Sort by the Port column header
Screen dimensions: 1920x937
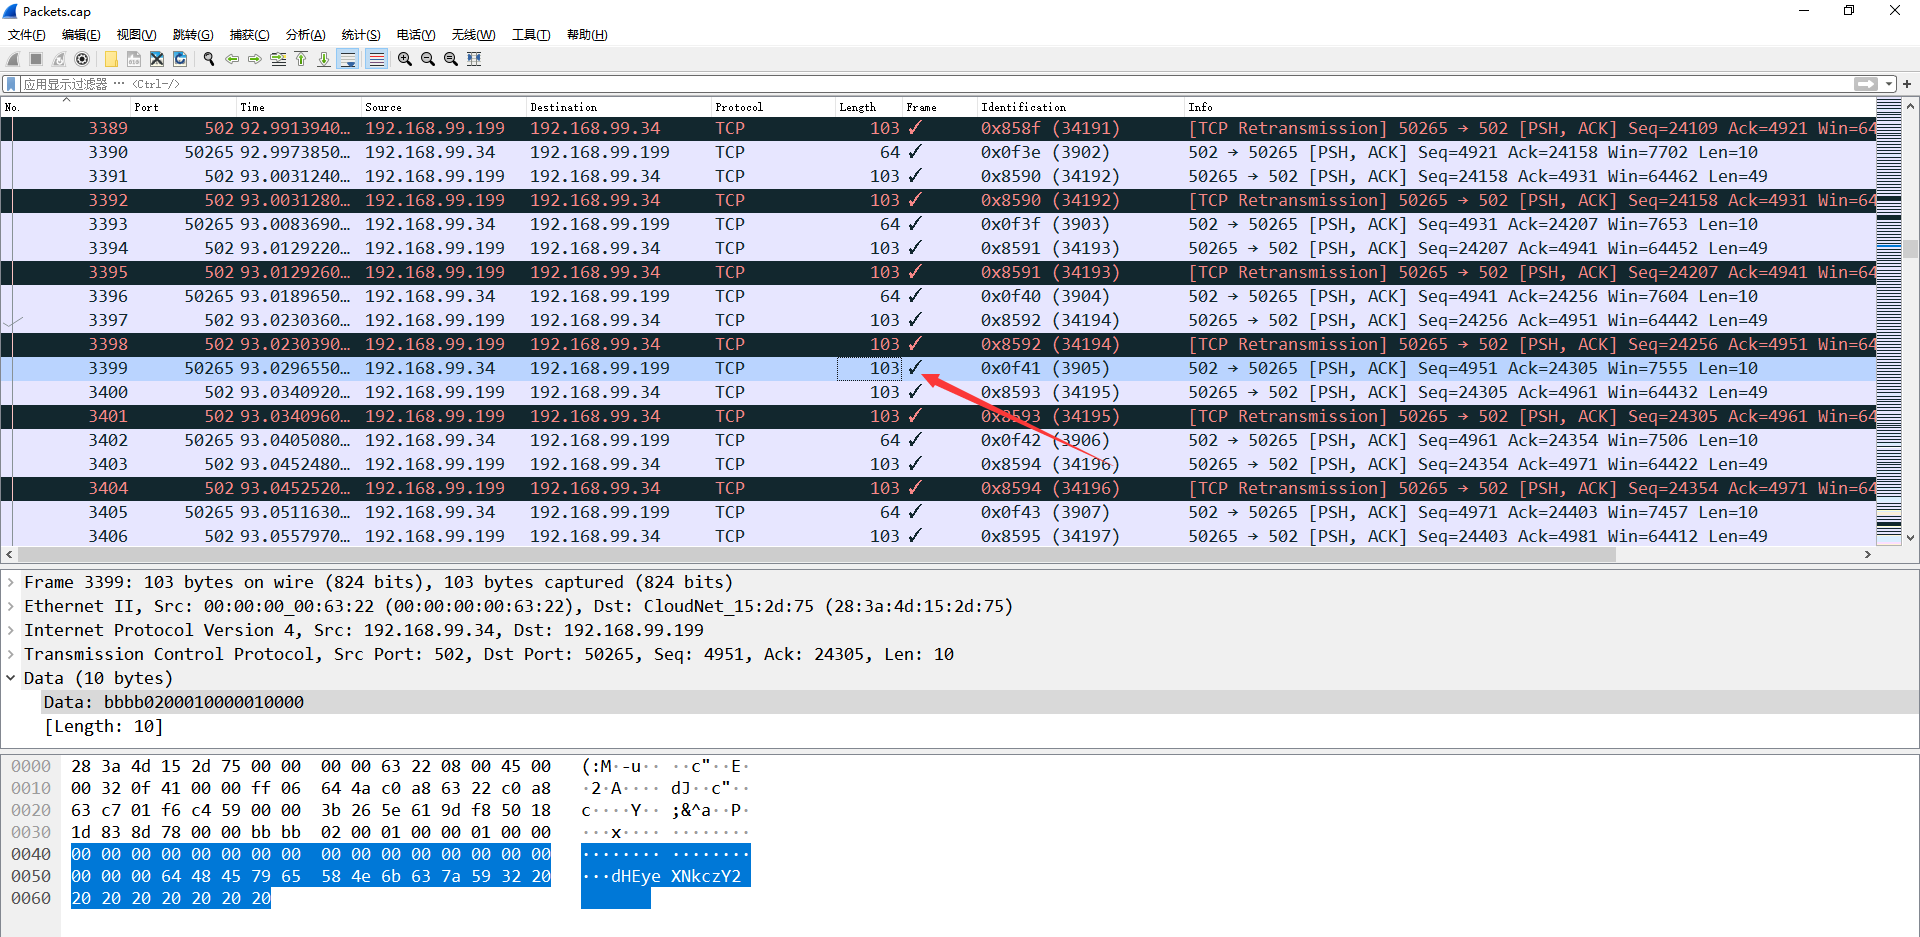(183, 107)
